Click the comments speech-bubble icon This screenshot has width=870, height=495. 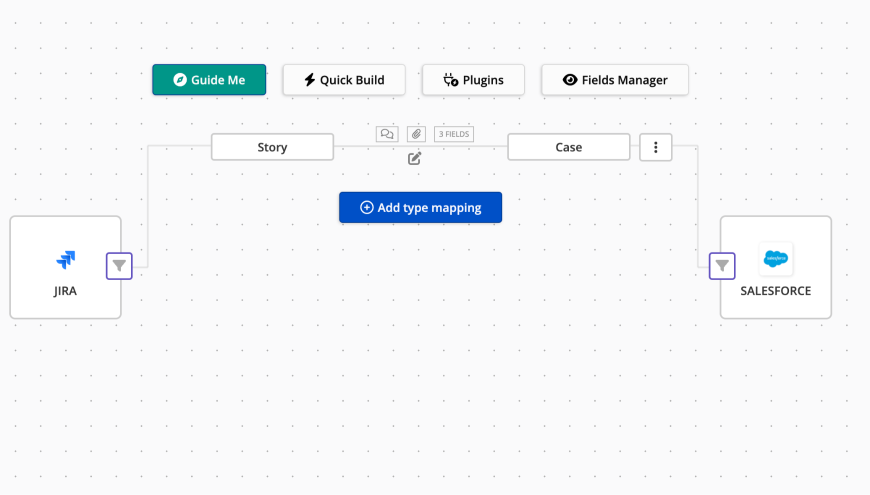pos(387,134)
